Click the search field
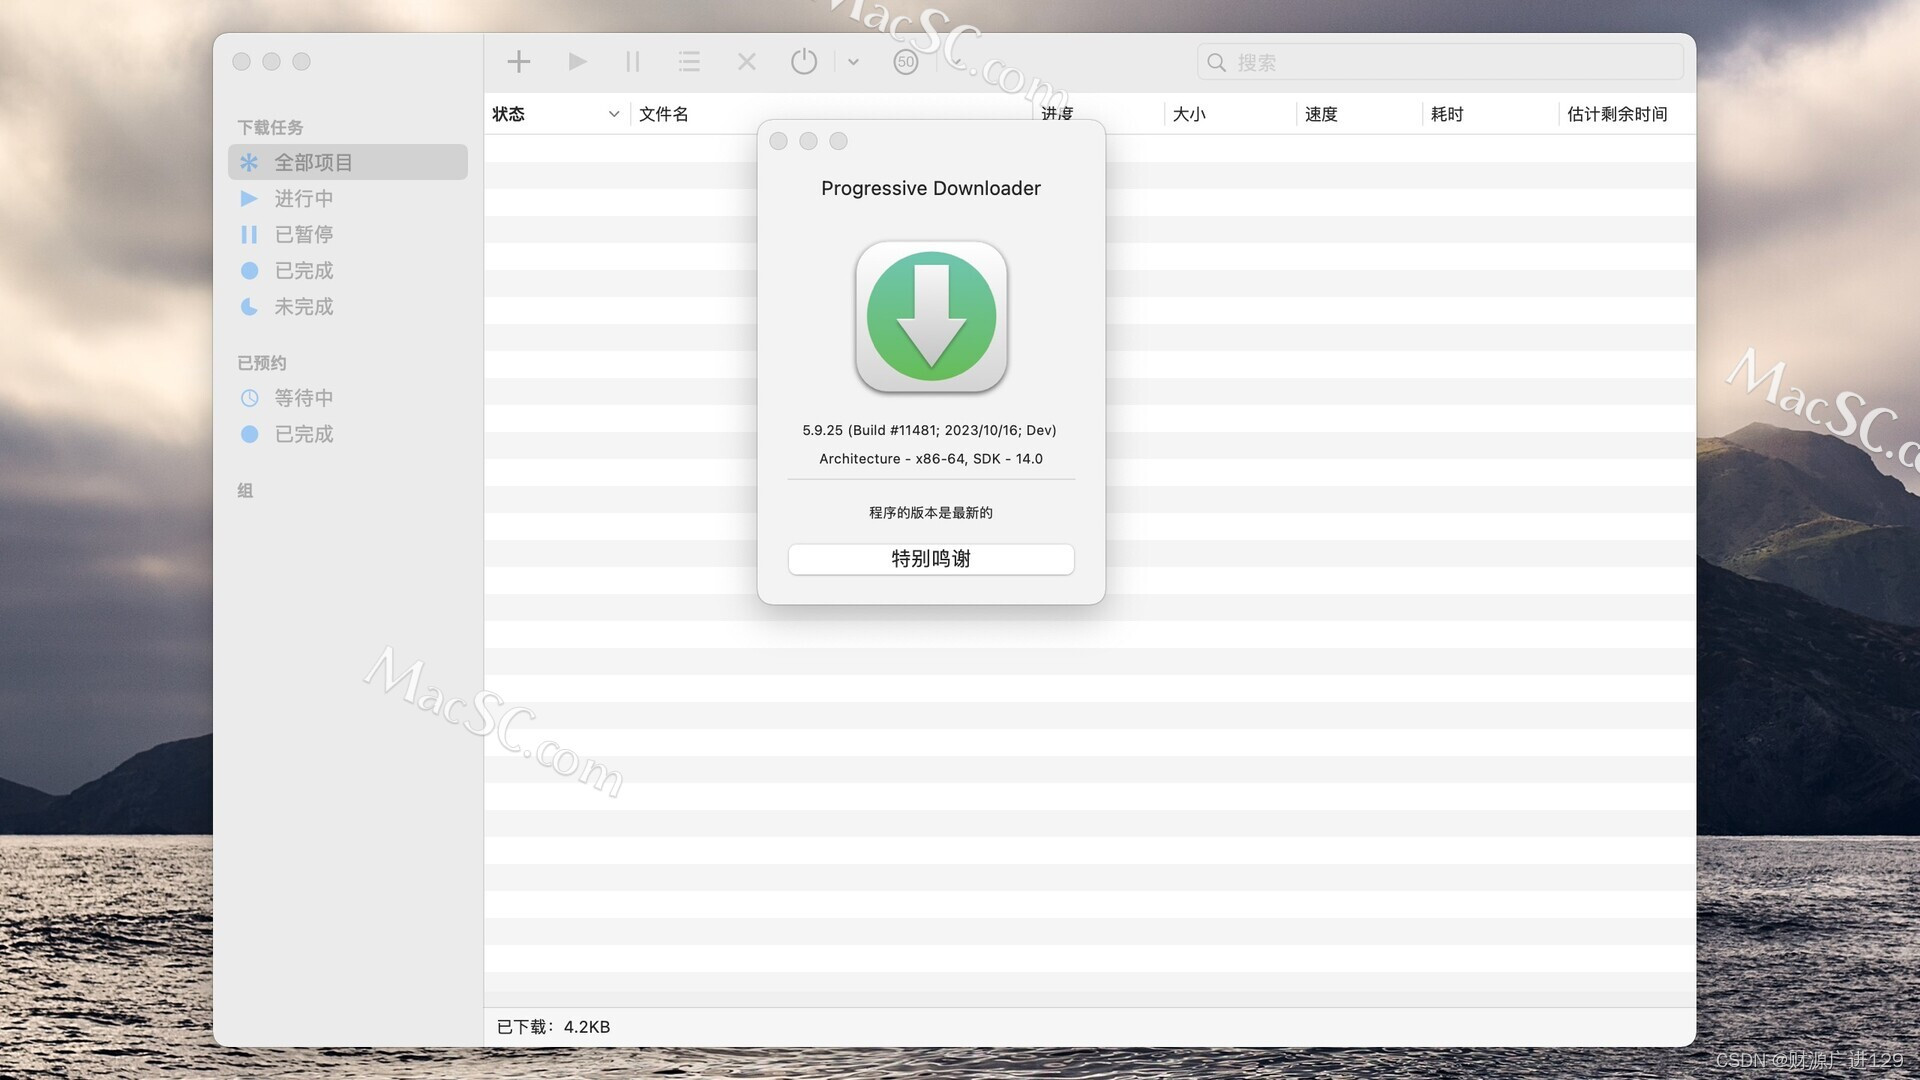 (1440, 62)
